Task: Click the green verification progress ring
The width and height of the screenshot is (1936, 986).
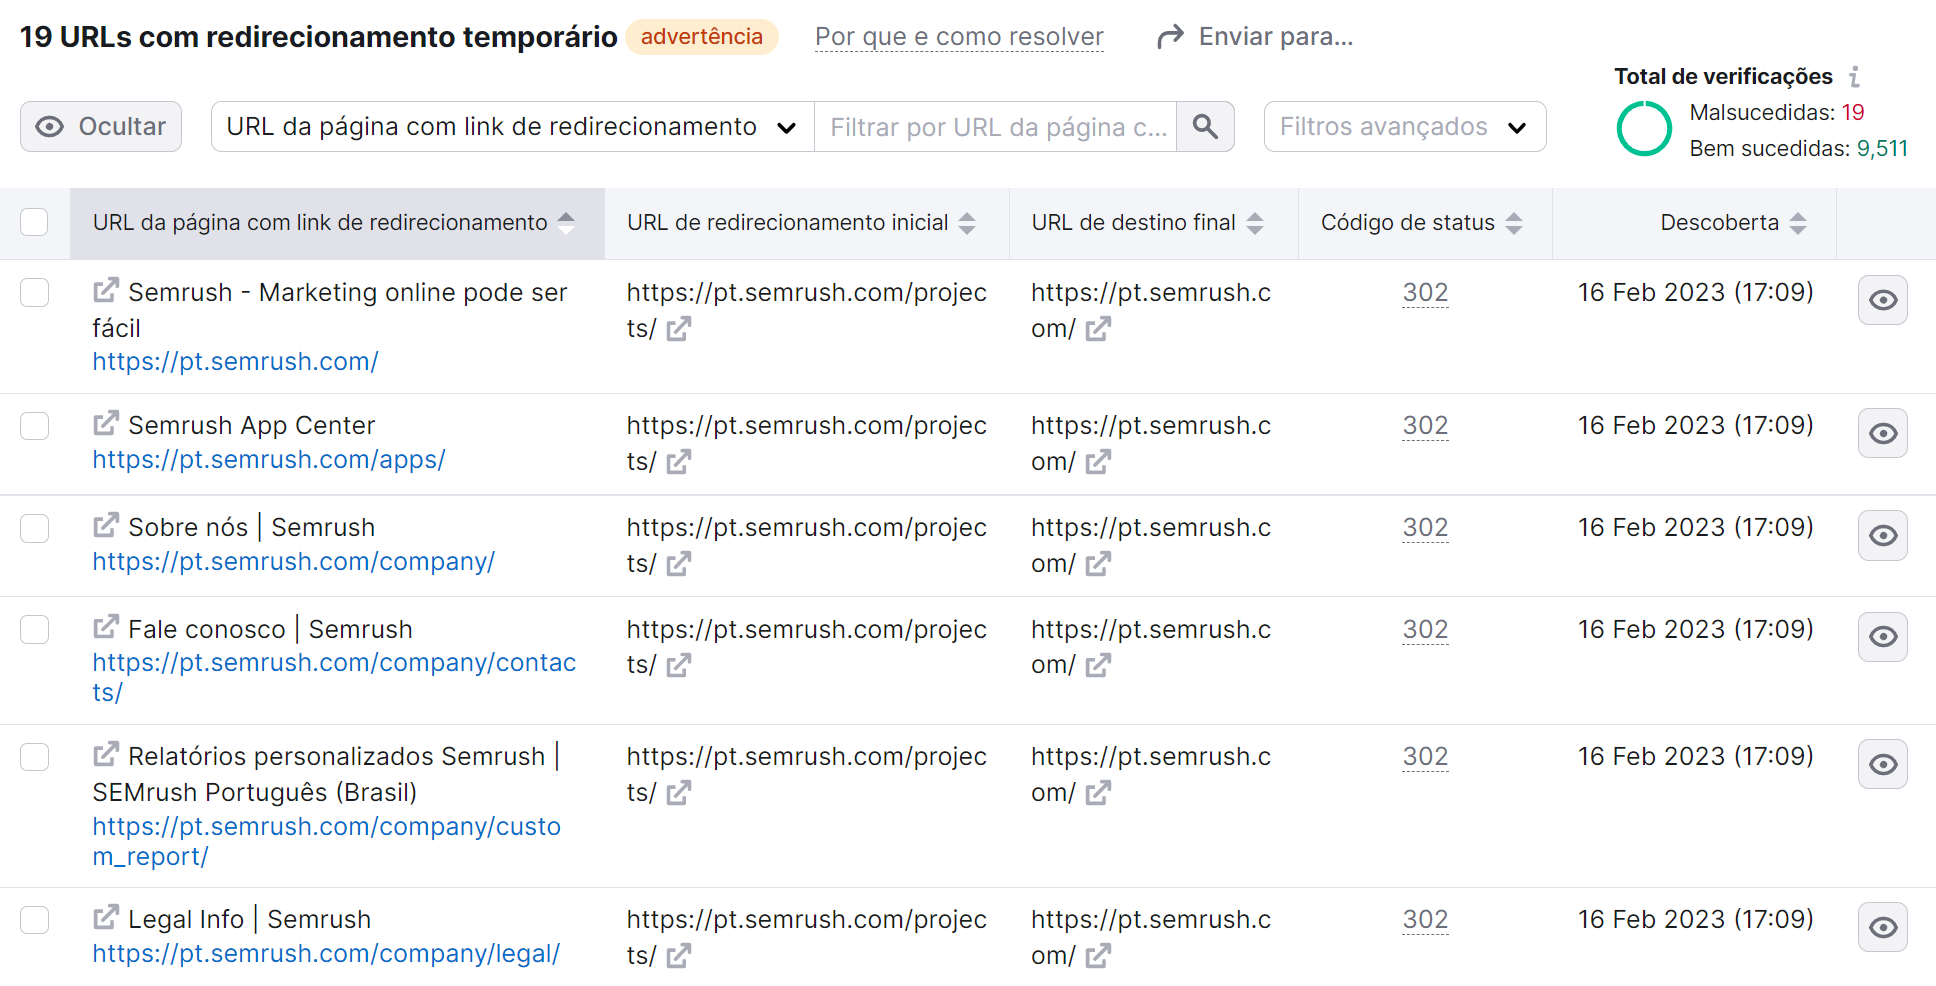Action: (x=1643, y=129)
